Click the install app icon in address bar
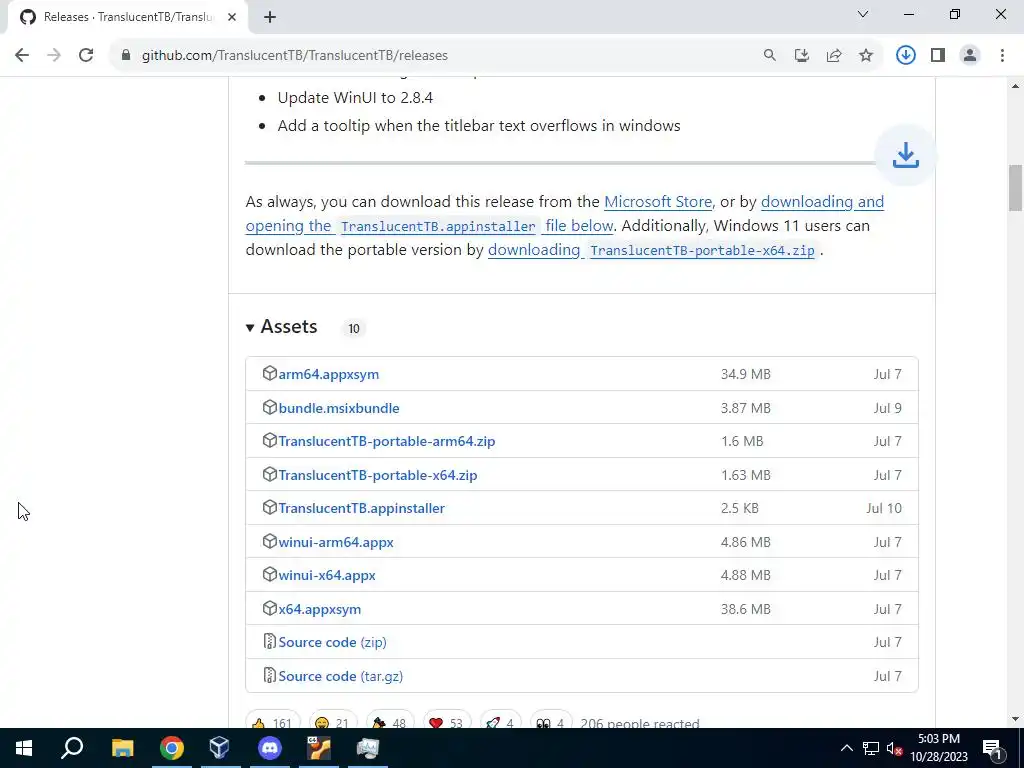 coord(802,56)
